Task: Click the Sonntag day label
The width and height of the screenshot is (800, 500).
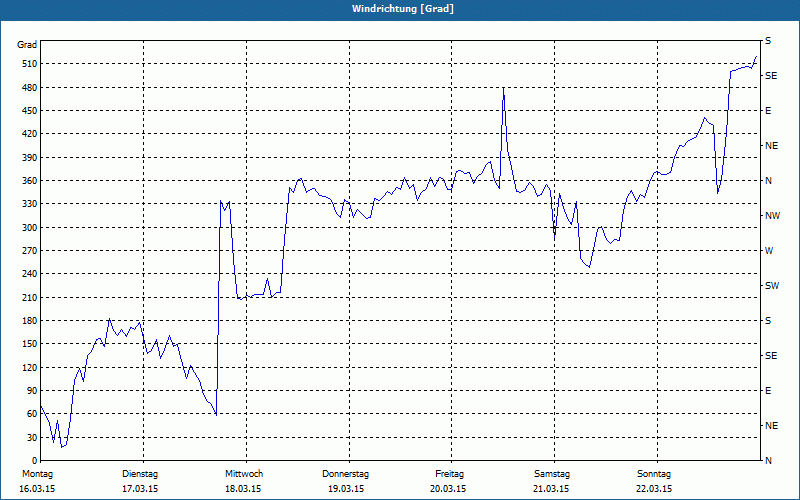Action: click(654, 474)
